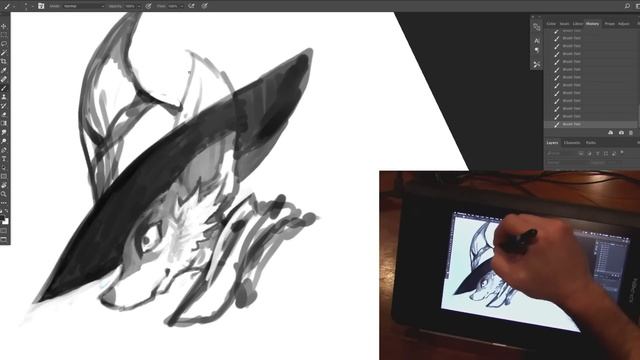Screen dimensions: 640x360
Task: Select the Clone Stamp tool
Action: (4, 97)
